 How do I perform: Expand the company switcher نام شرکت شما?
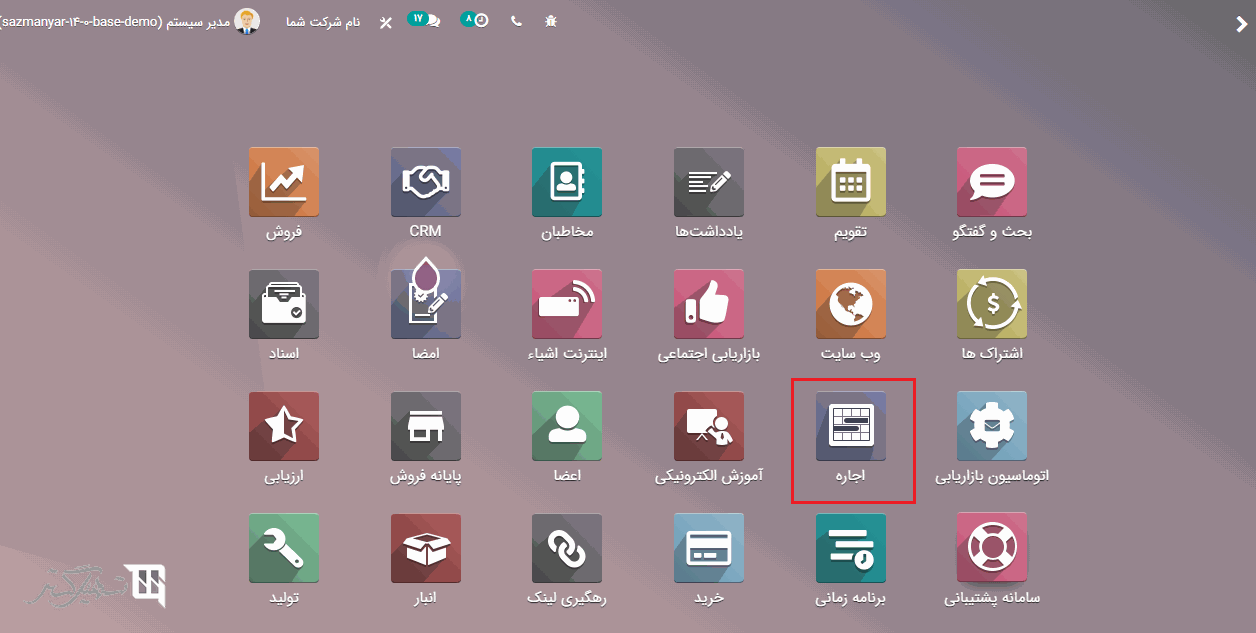322,21
